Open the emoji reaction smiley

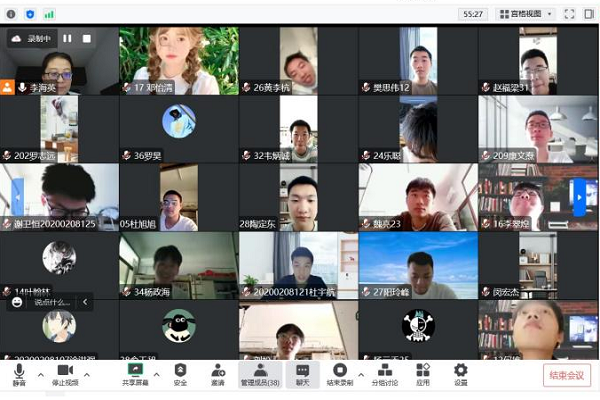(17, 301)
